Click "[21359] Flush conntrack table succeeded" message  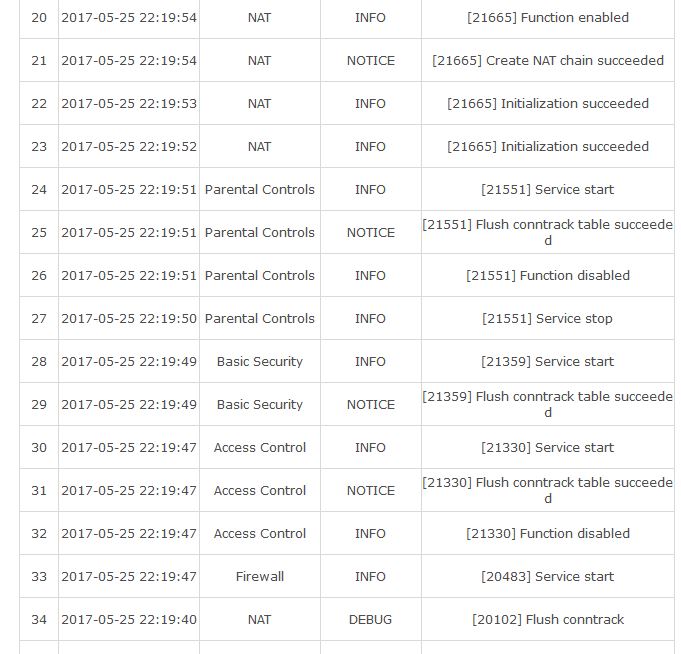click(547, 405)
